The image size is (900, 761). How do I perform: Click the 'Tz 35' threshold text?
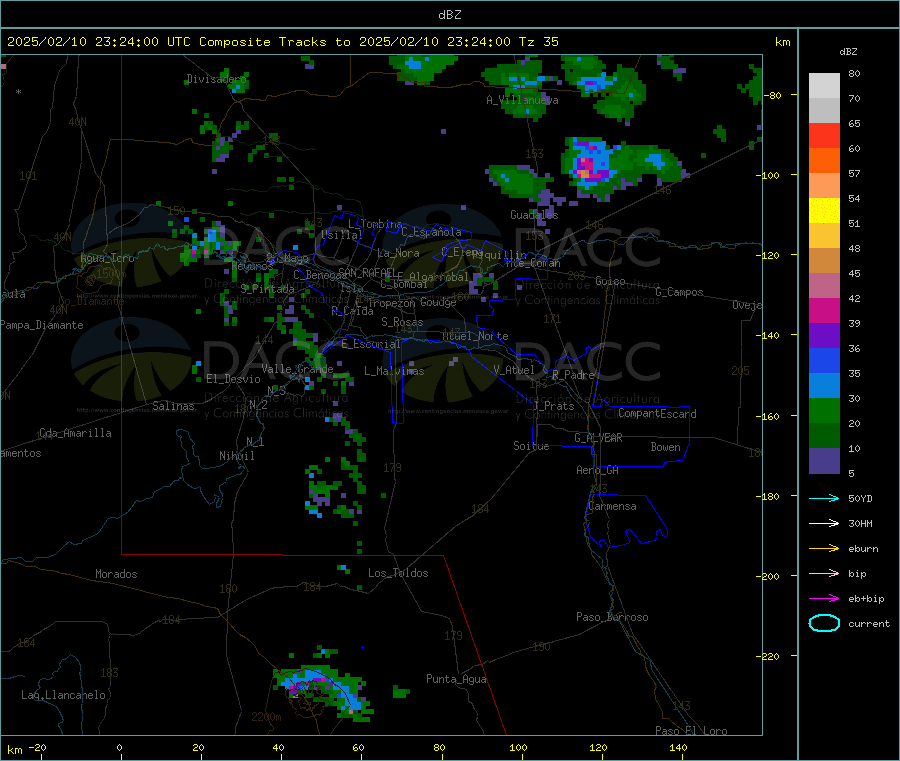coord(538,42)
